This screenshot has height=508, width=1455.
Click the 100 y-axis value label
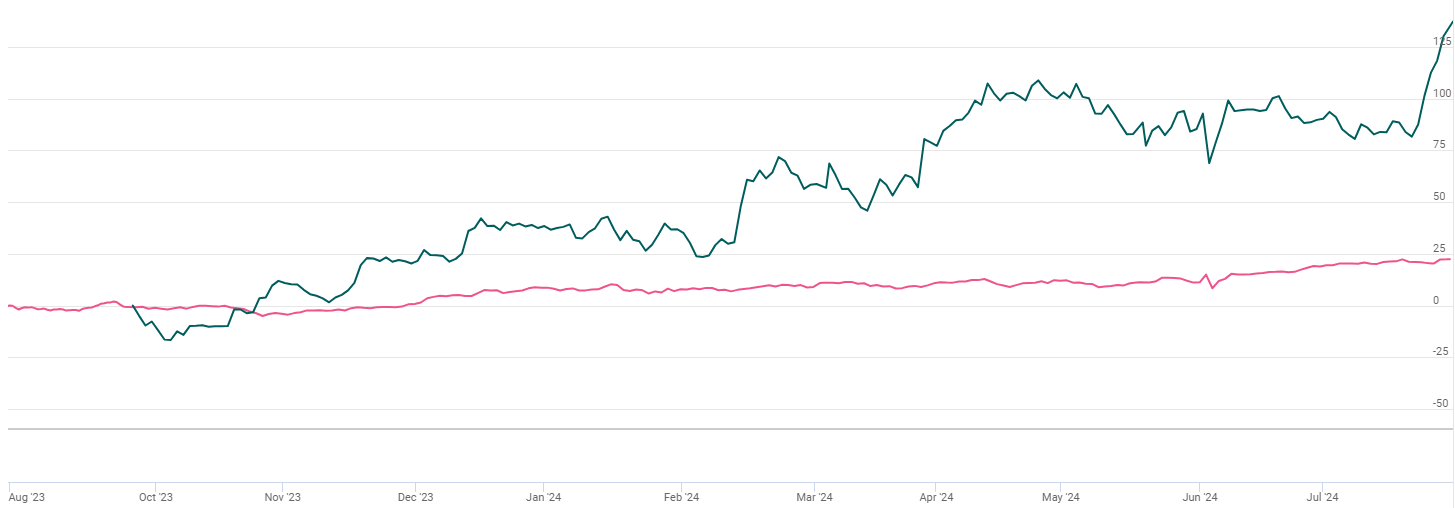(1441, 94)
